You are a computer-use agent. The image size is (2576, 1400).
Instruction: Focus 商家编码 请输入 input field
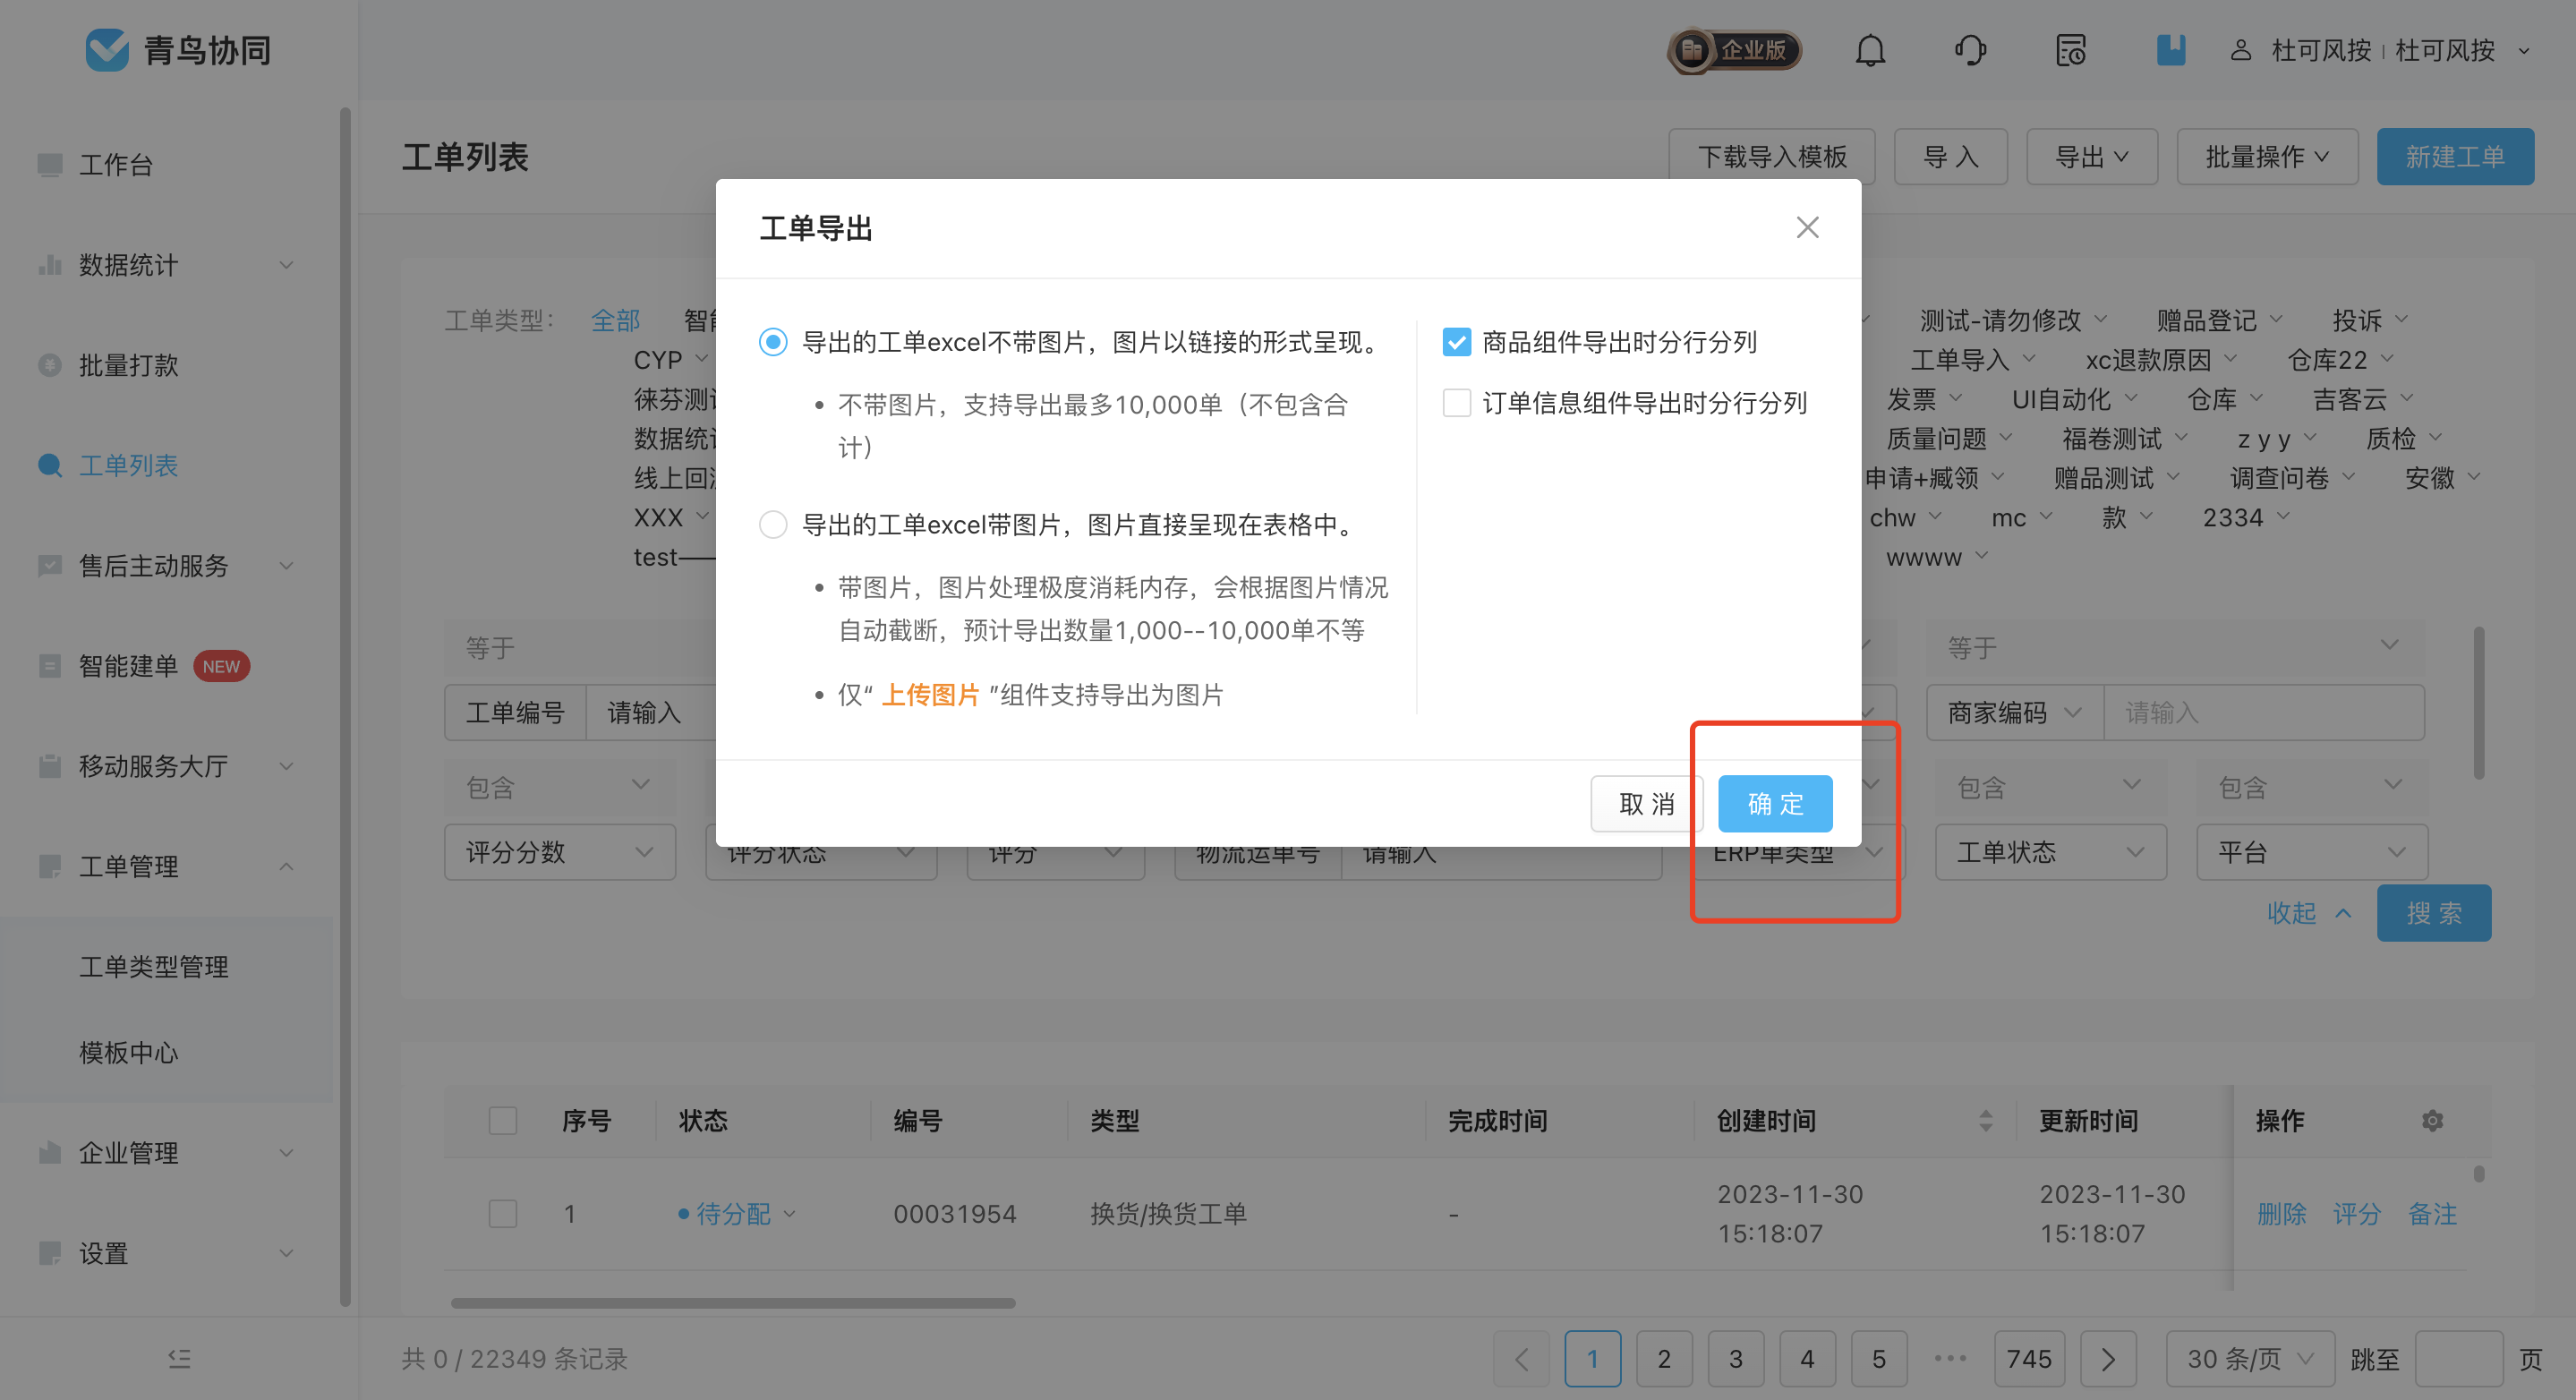coord(2264,712)
